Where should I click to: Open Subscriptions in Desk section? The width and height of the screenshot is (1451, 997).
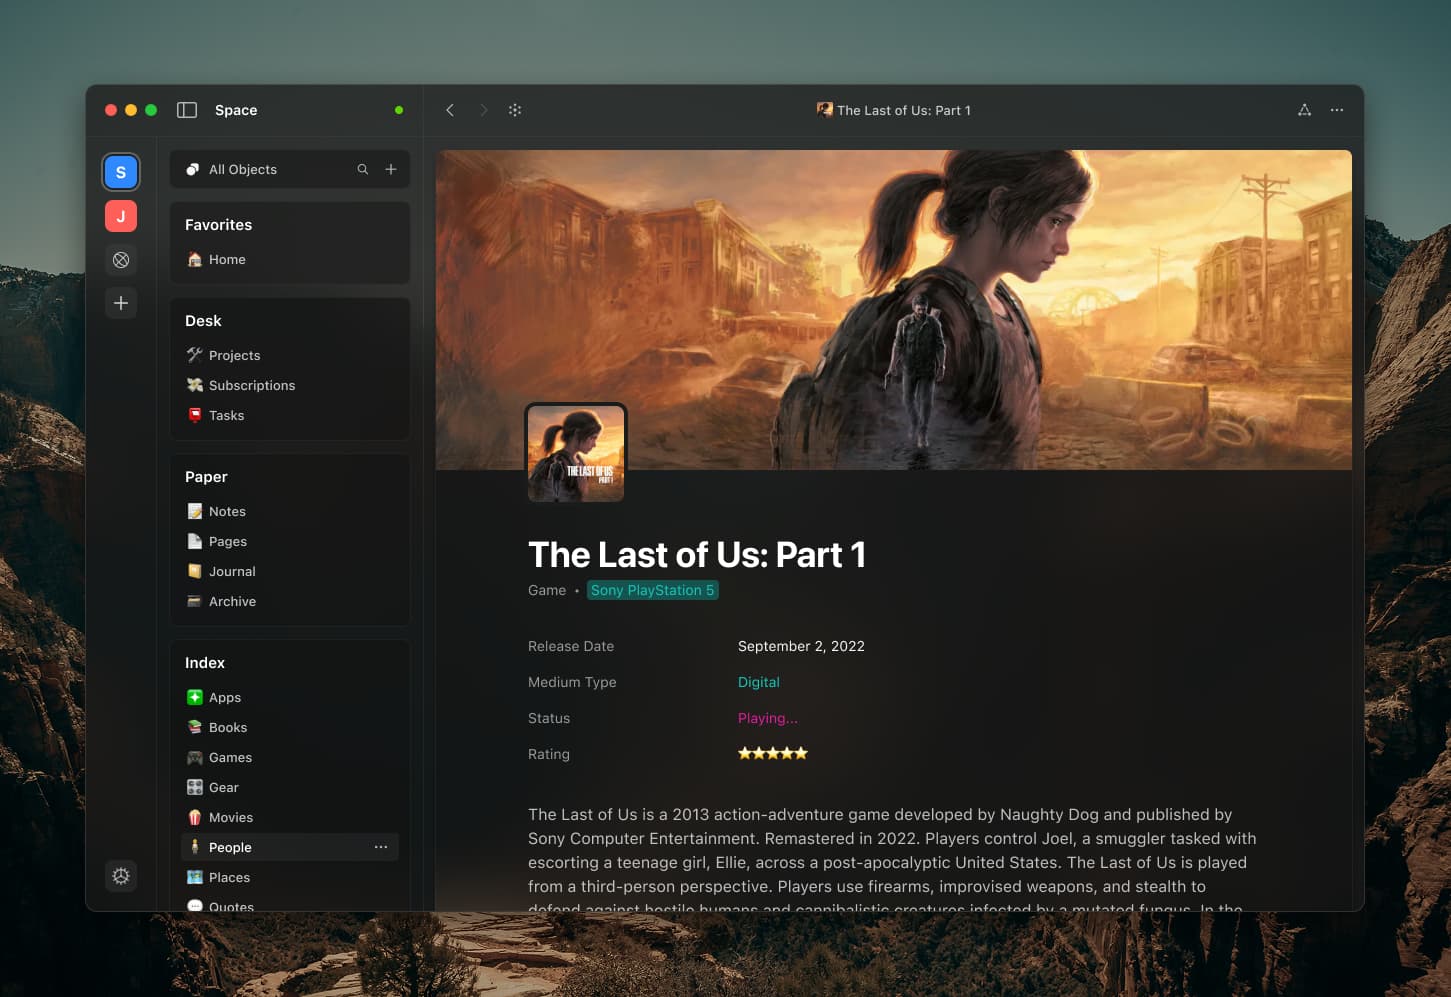290,385
